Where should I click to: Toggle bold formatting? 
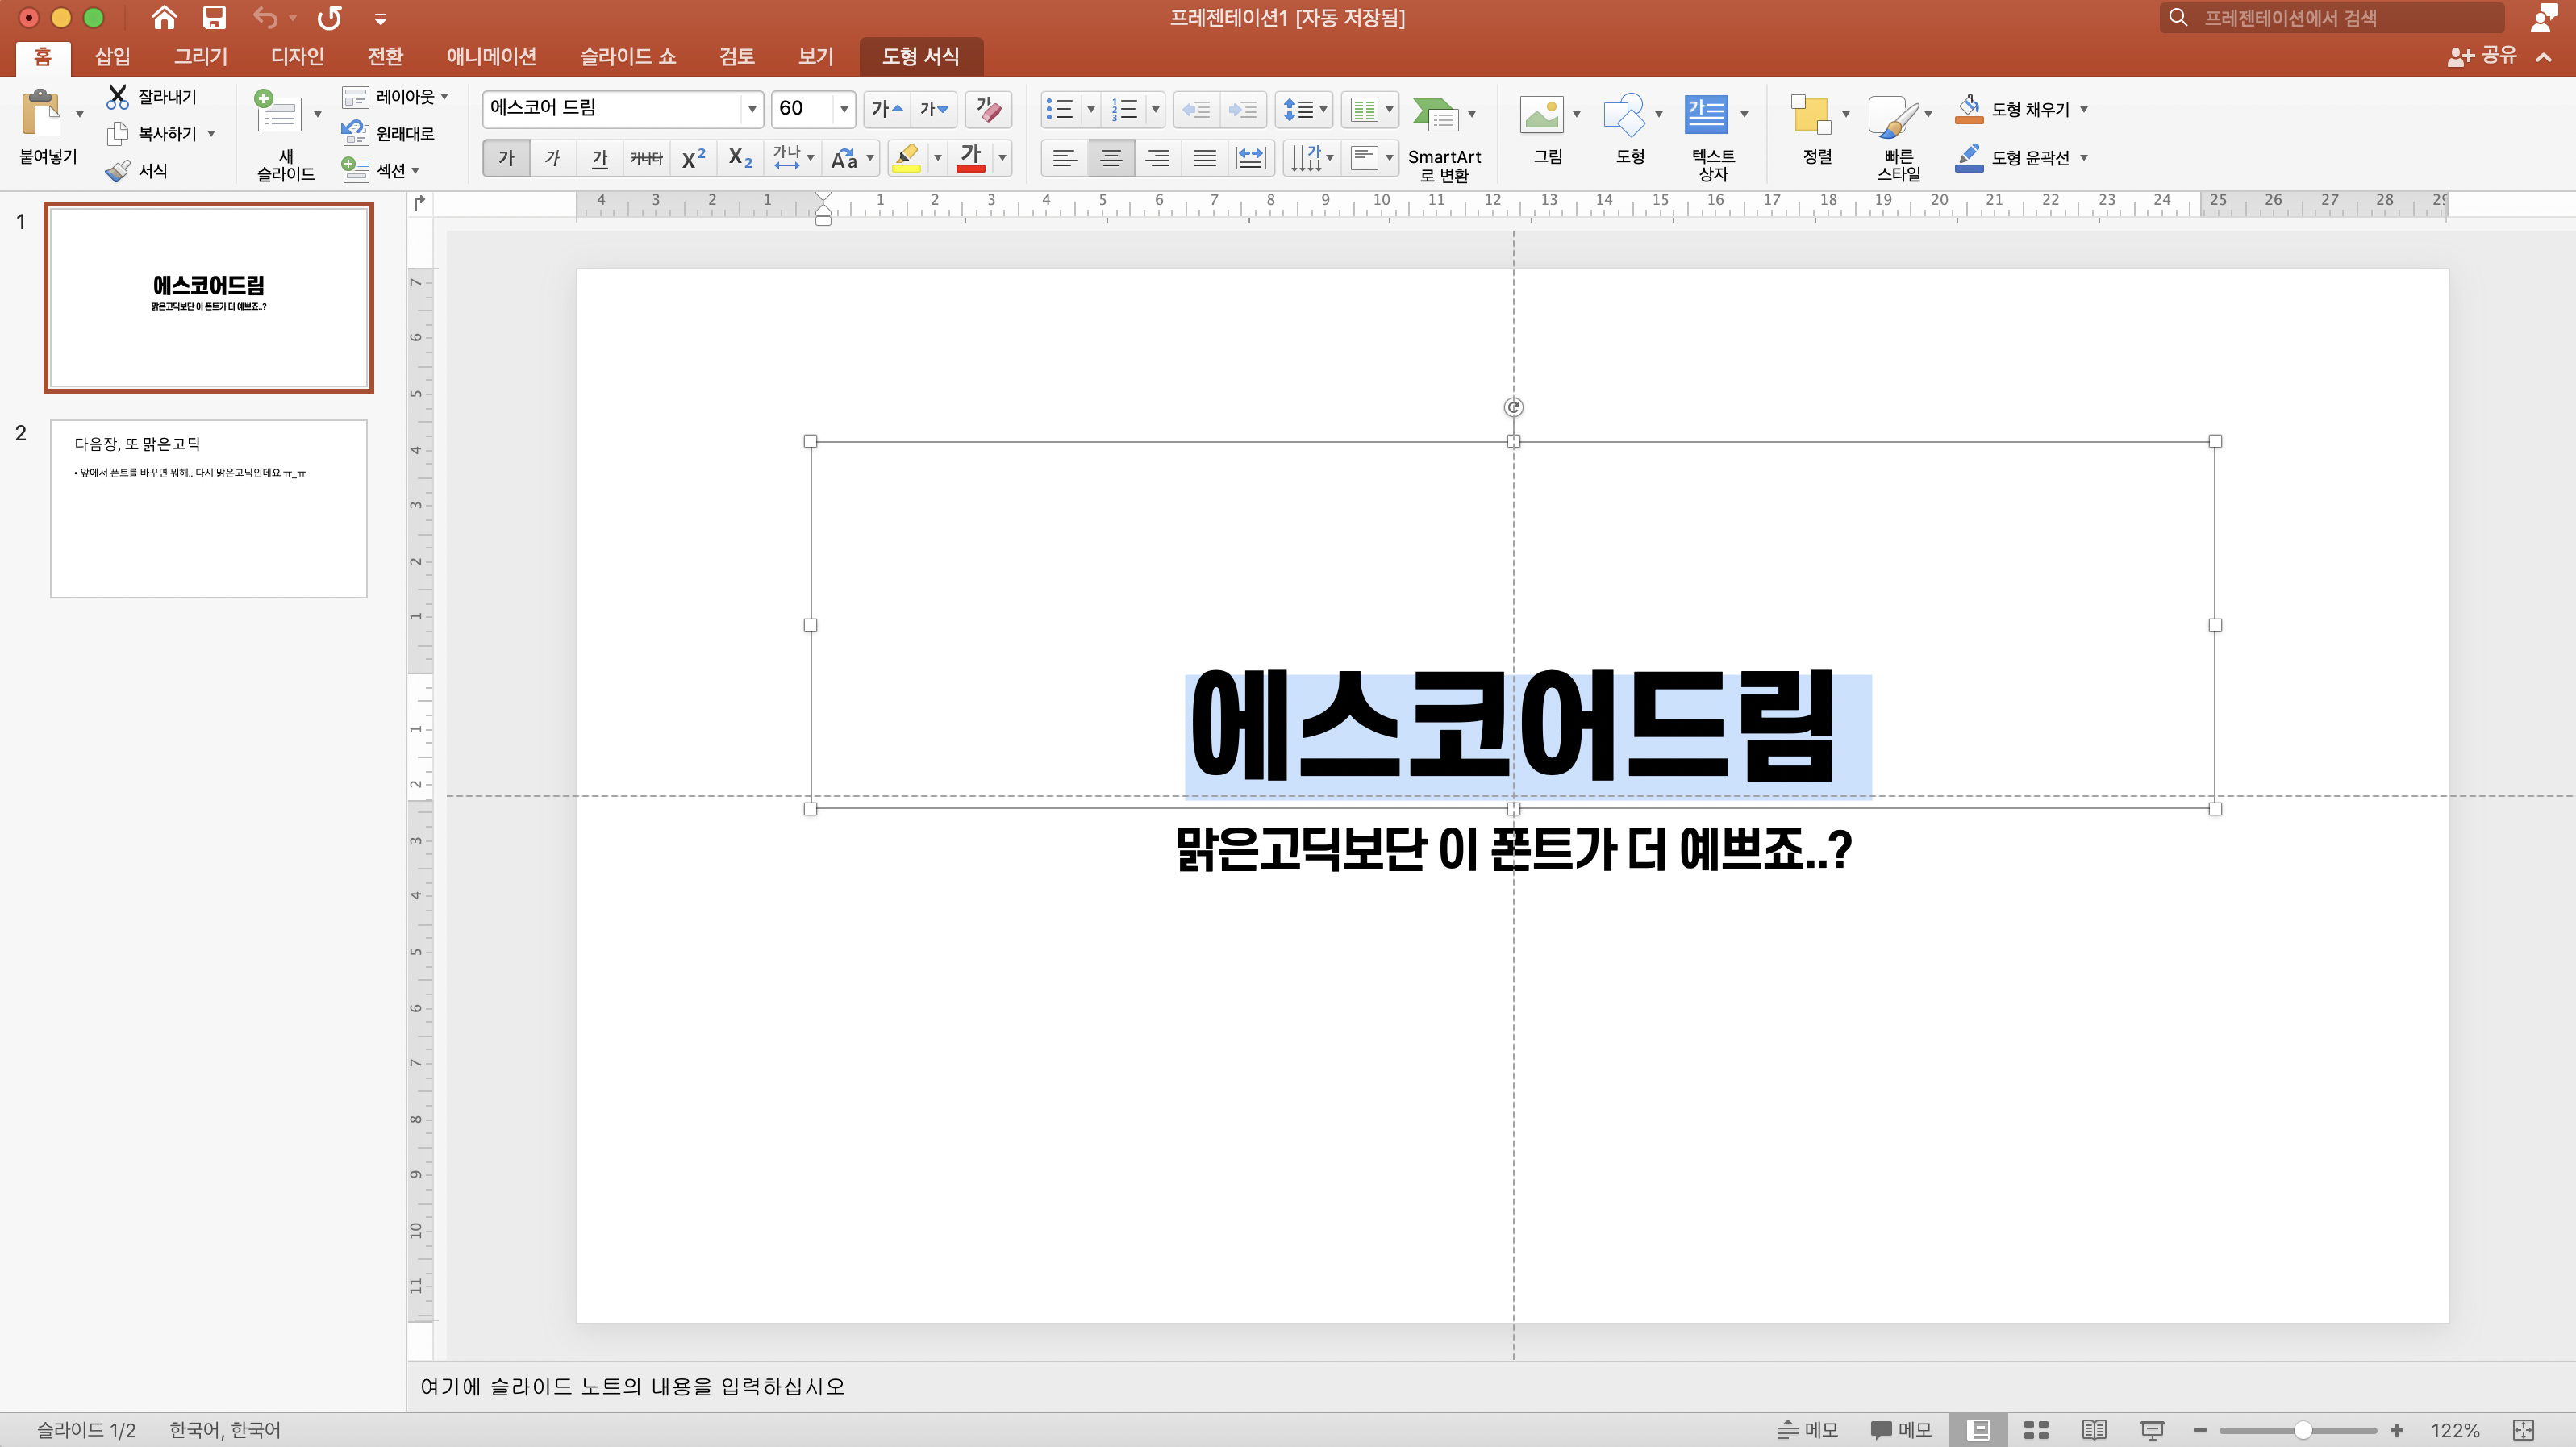506,158
